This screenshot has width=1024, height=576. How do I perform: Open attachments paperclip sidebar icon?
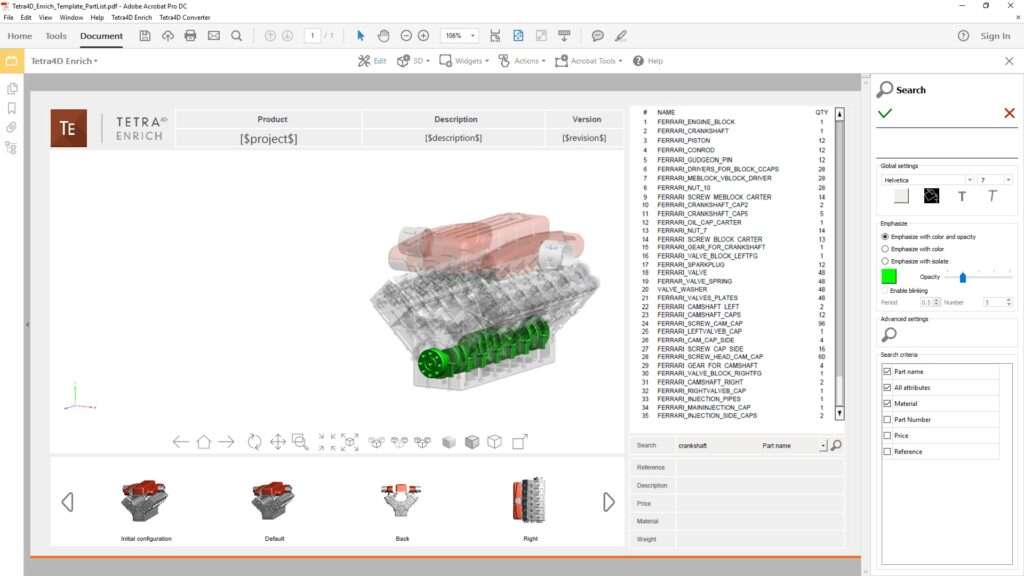12,127
